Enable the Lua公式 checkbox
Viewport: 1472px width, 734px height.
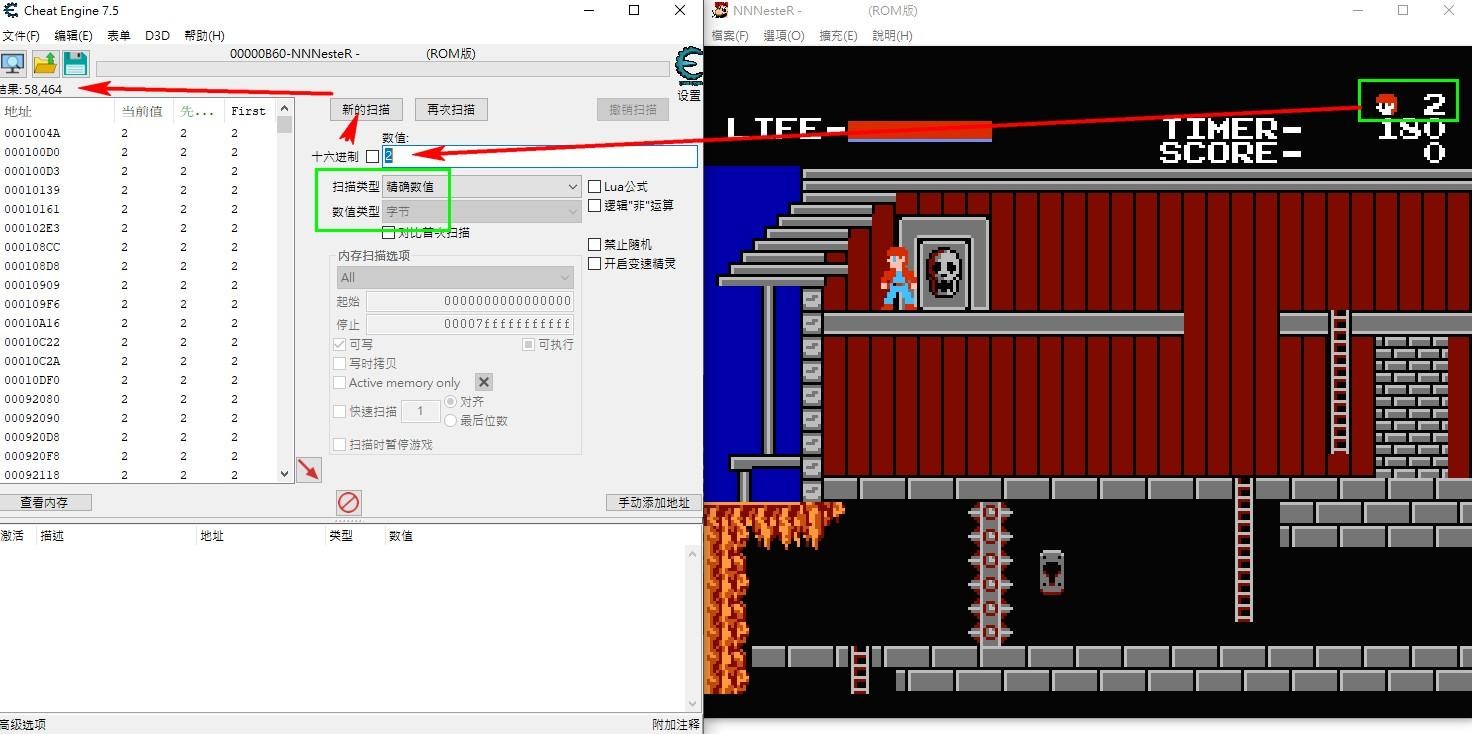[595, 187]
